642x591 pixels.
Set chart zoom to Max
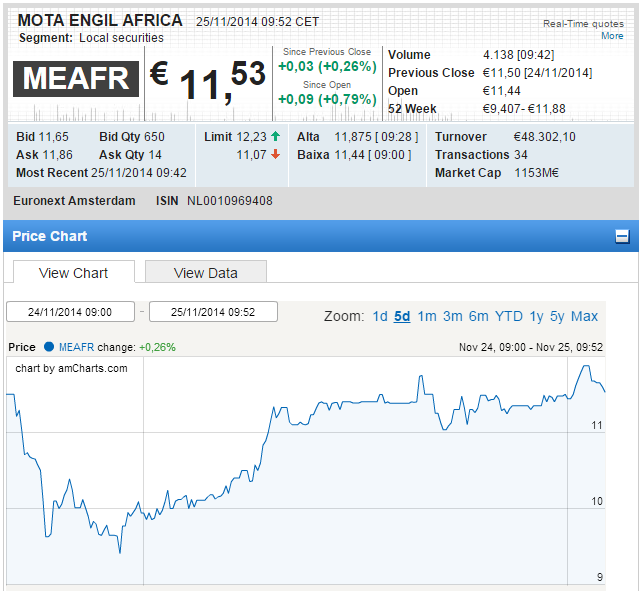point(584,316)
